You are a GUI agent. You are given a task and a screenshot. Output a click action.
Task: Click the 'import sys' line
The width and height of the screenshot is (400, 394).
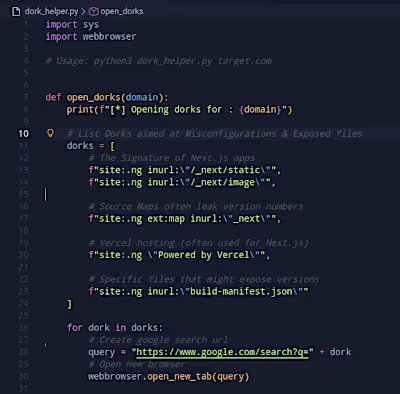point(72,25)
